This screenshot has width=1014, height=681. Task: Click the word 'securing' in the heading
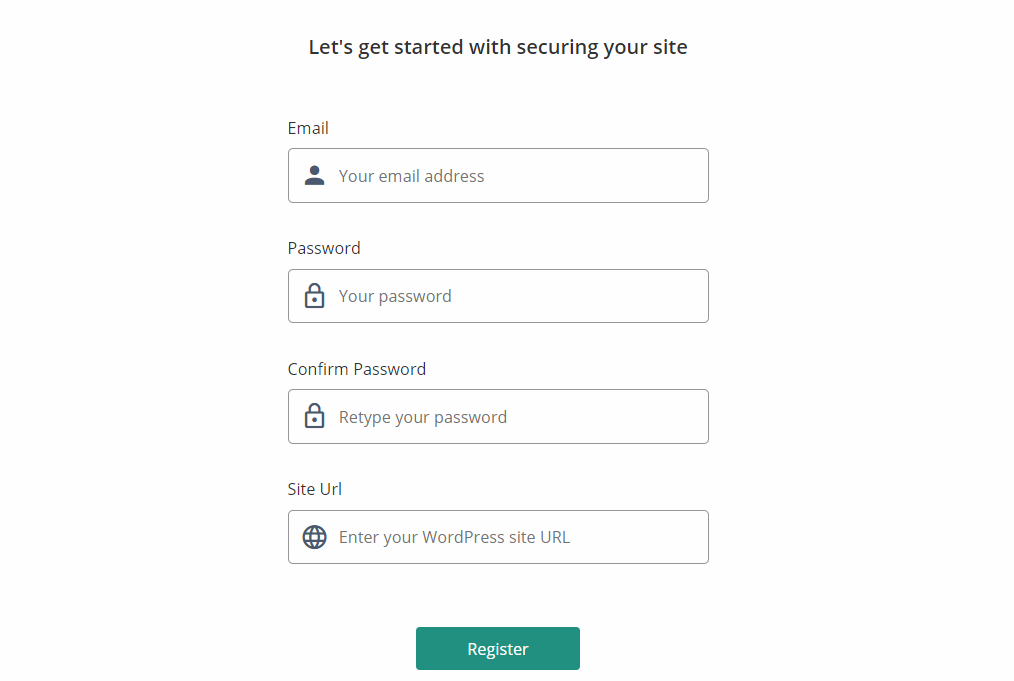point(558,48)
